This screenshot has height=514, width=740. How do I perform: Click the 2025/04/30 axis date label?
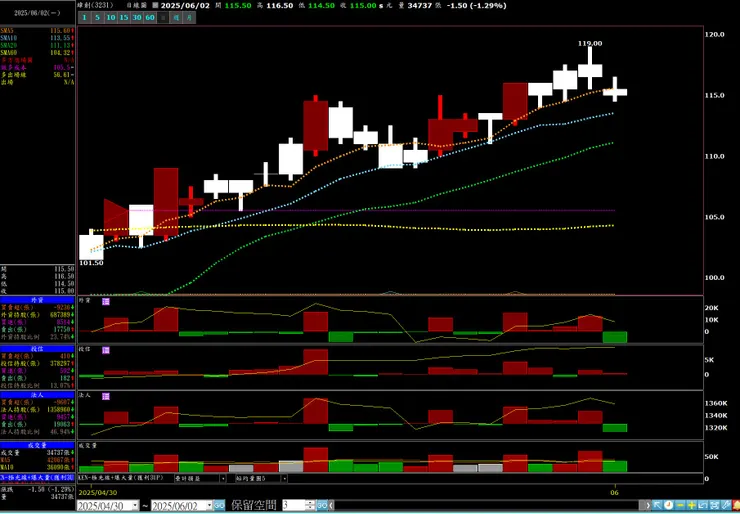(98, 493)
